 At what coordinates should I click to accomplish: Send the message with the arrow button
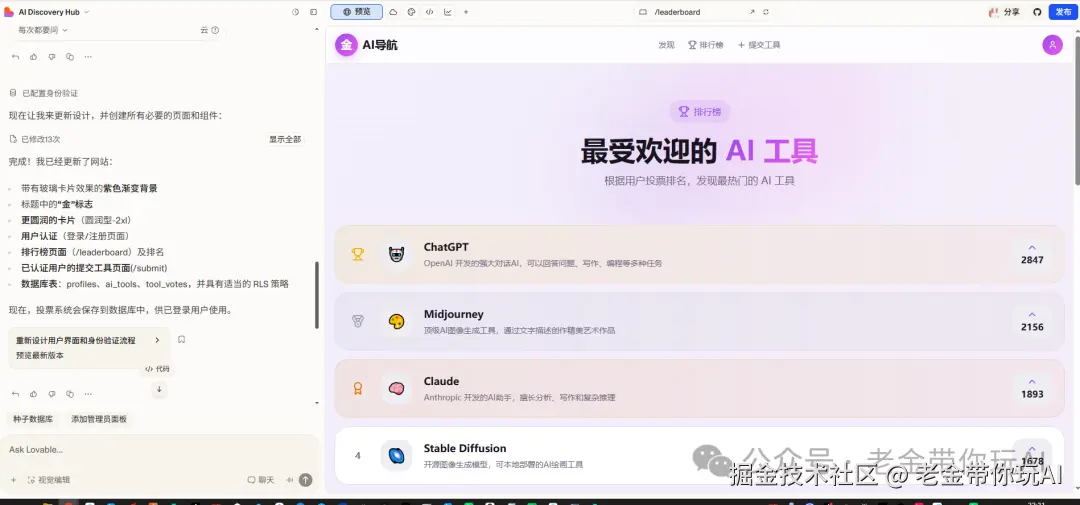(x=305, y=480)
